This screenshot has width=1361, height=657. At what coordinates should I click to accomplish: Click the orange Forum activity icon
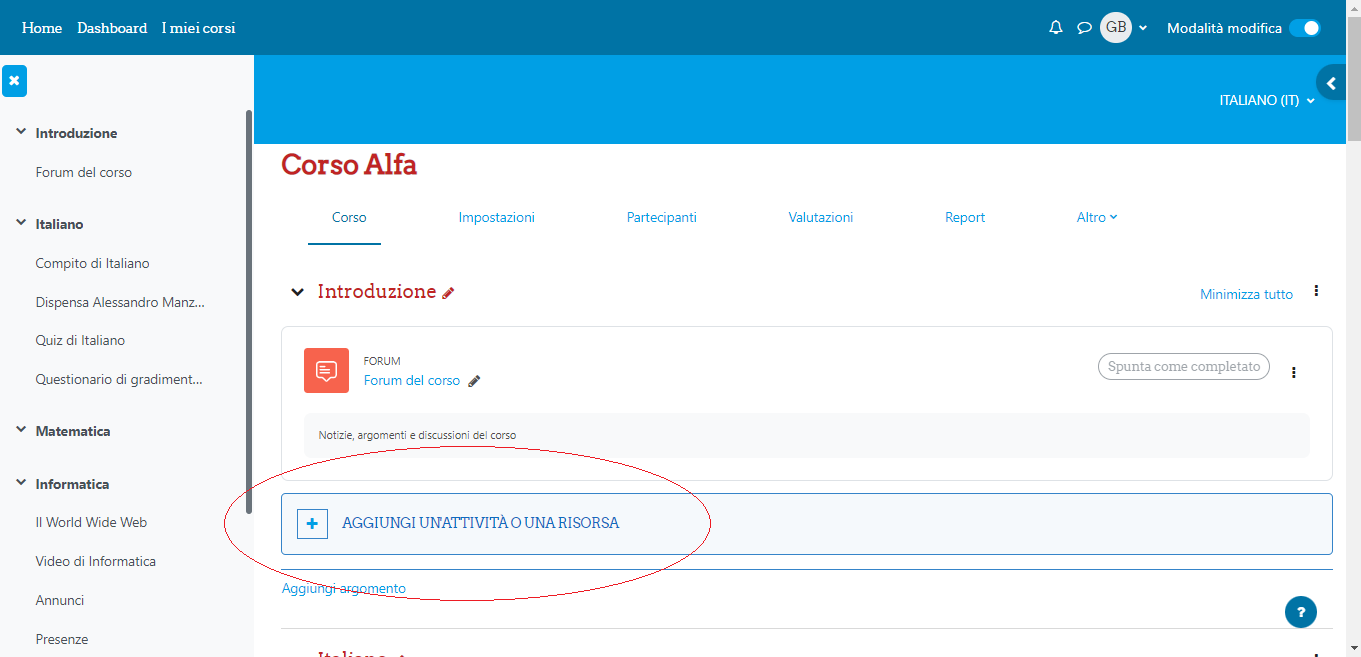coord(326,371)
